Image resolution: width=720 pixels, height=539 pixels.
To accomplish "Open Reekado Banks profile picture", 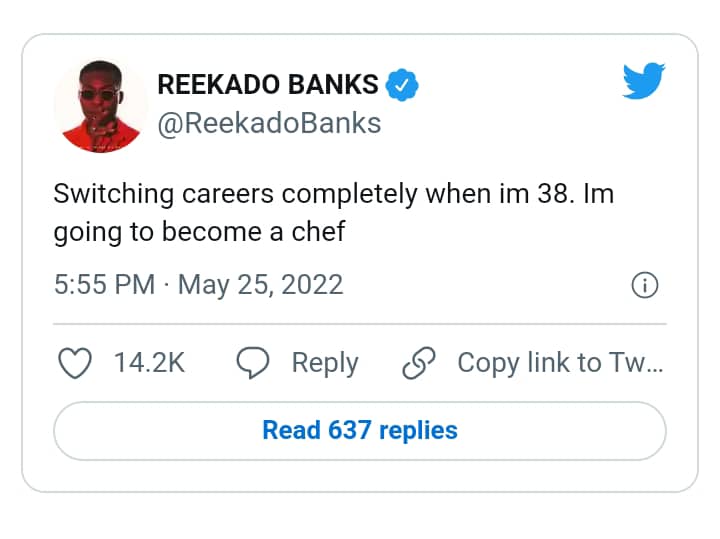I will click(99, 106).
